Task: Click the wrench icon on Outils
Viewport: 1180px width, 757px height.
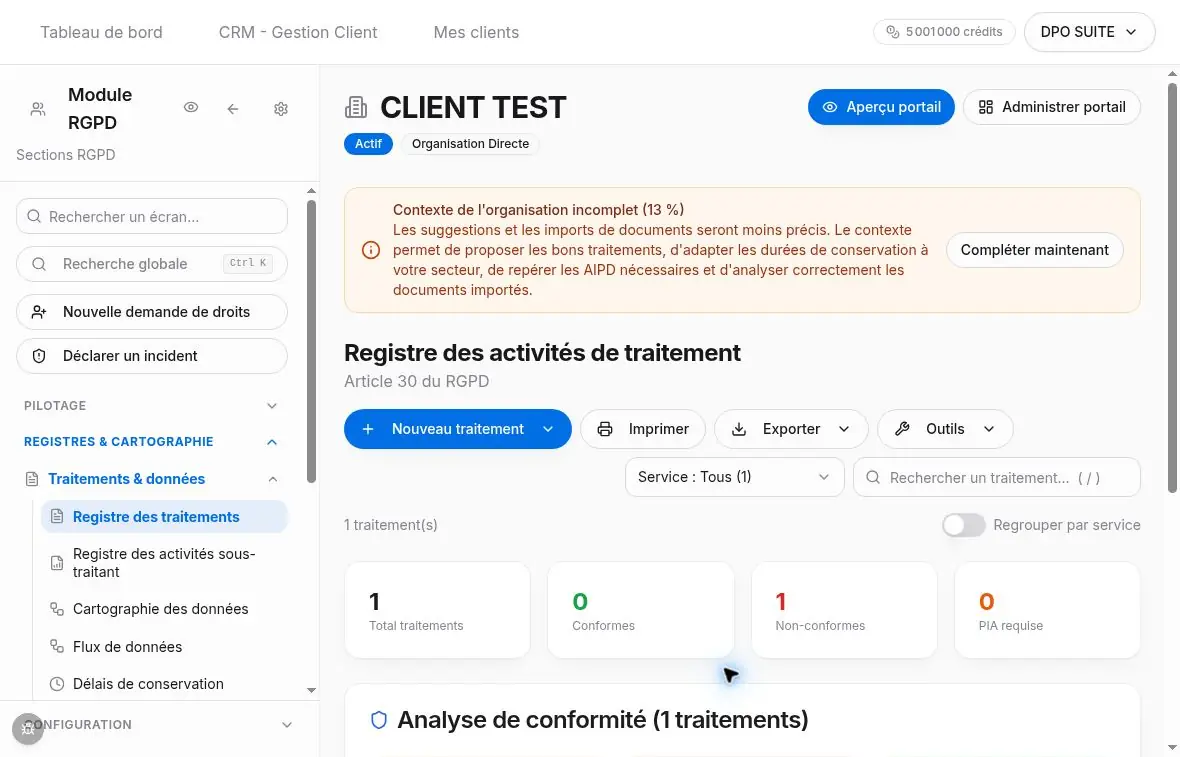Action: click(902, 429)
